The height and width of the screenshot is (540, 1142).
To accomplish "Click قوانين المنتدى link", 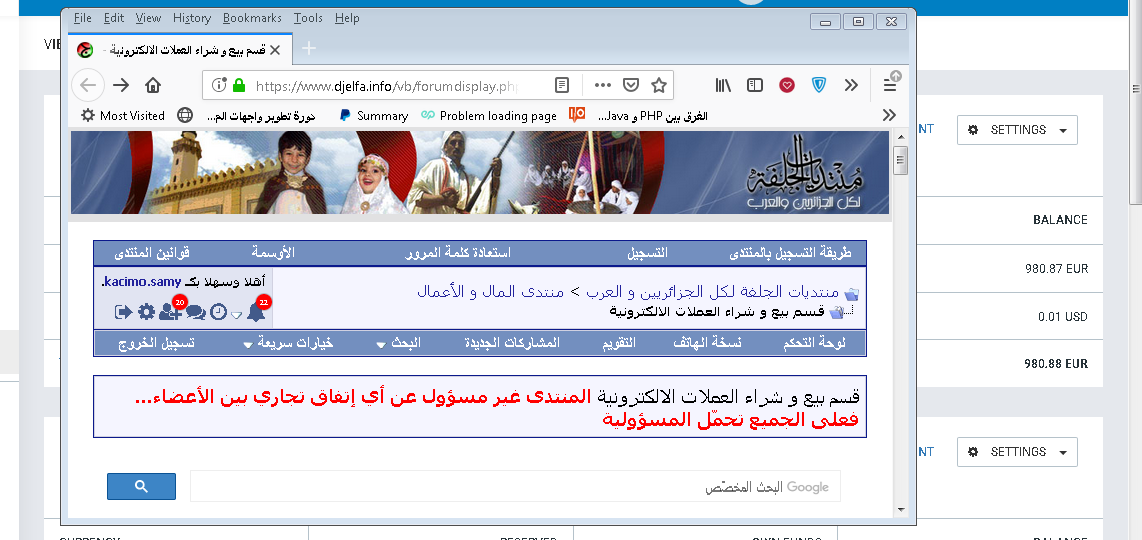I will pyautogui.click(x=152, y=253).
